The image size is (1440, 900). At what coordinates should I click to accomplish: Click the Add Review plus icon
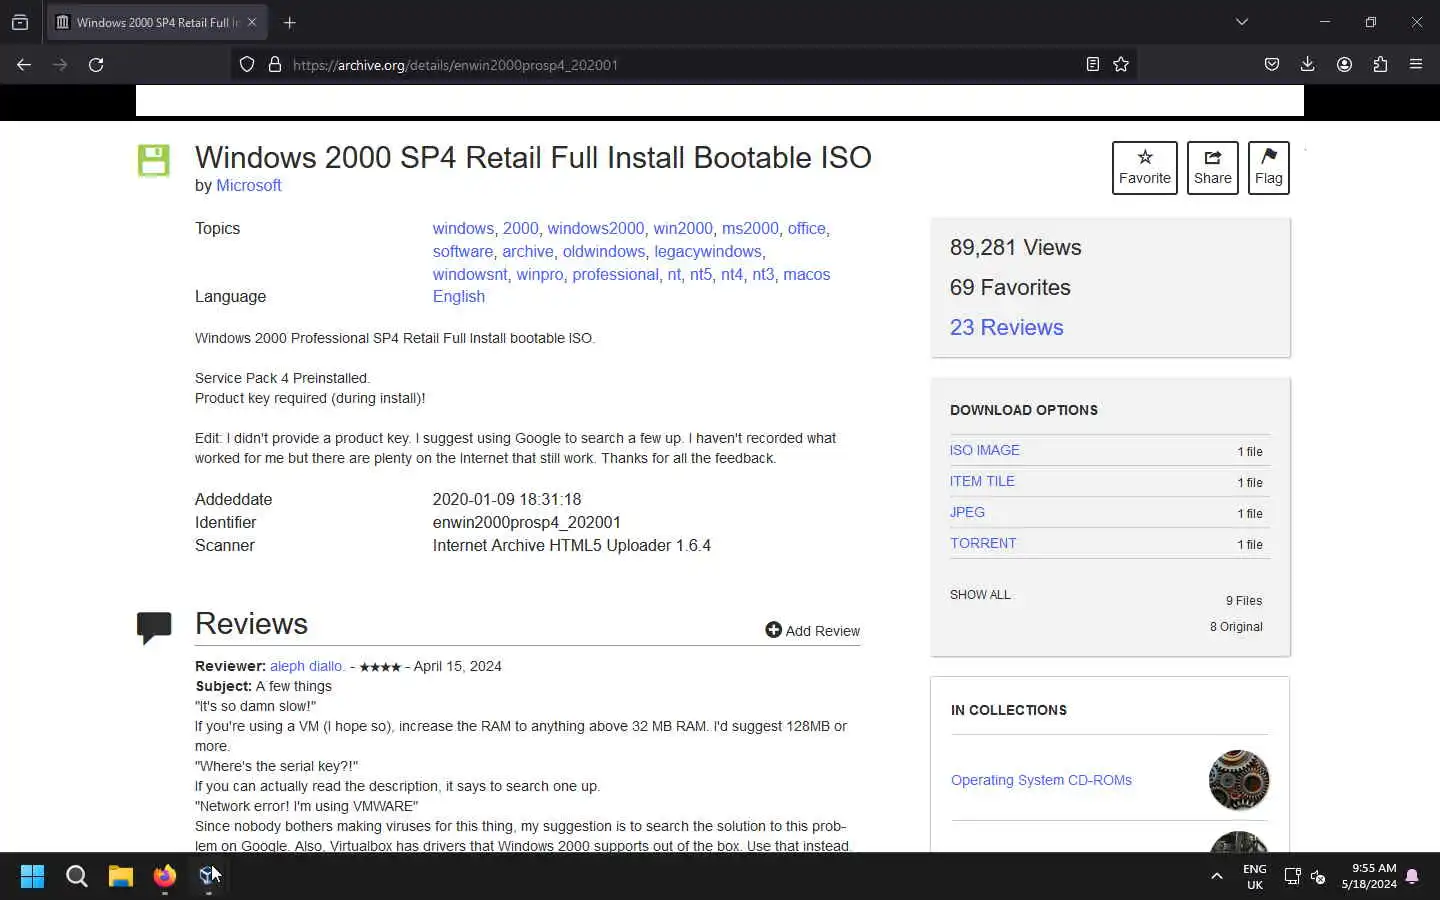[773, 630]
